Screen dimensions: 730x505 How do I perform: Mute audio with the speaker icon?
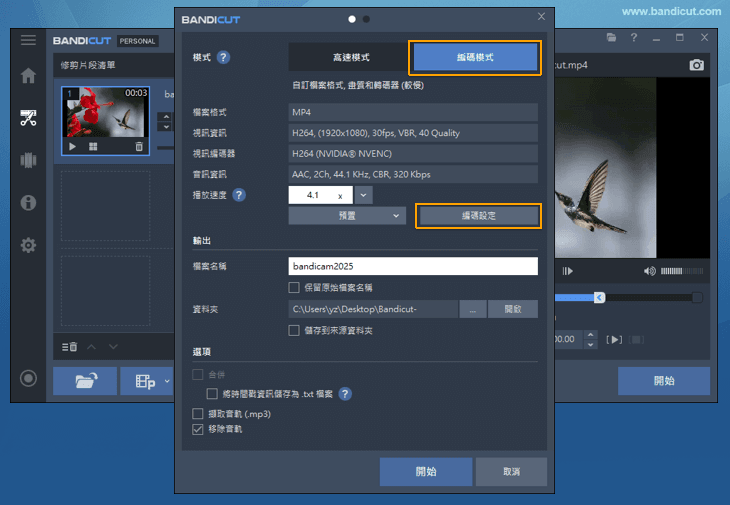click(x=649, y=271)
